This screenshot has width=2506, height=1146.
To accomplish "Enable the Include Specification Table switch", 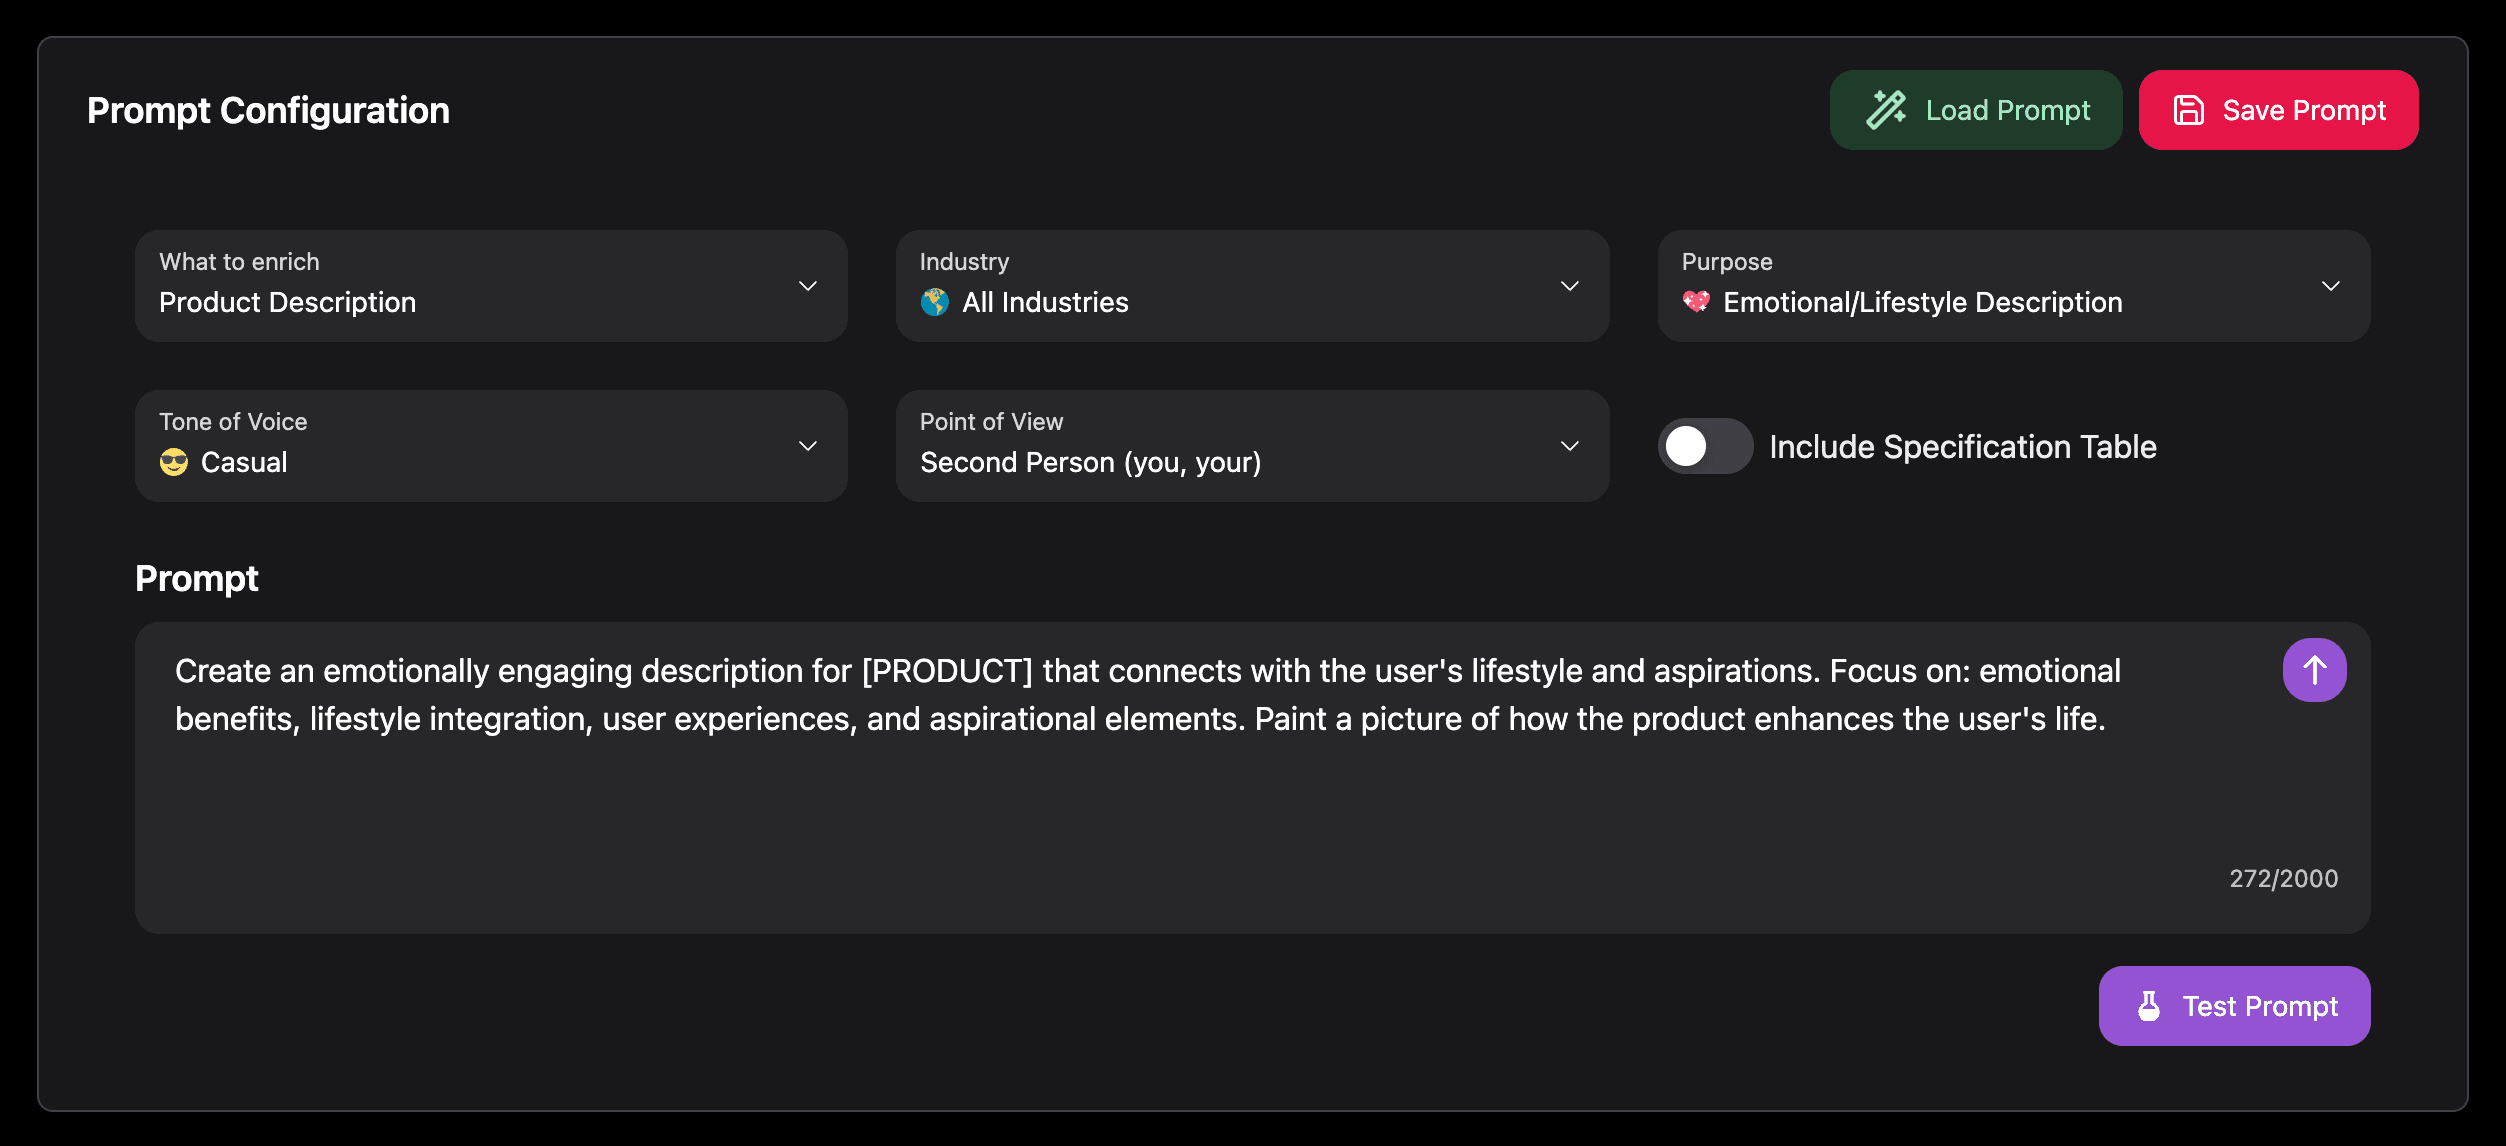I will click(x=1705, y=446).
